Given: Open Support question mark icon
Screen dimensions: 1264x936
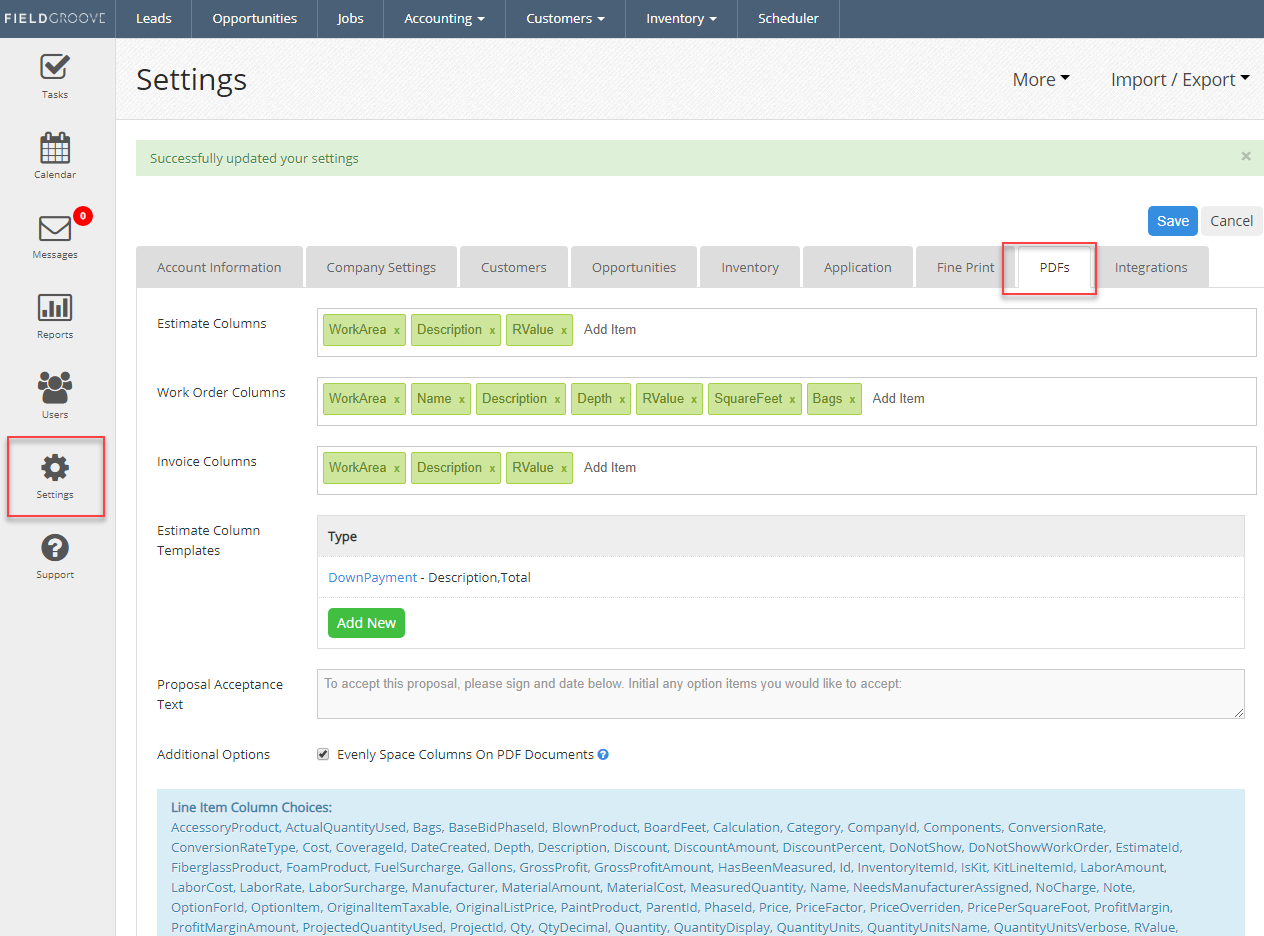Looking at the screenshot, I should 55,548.
